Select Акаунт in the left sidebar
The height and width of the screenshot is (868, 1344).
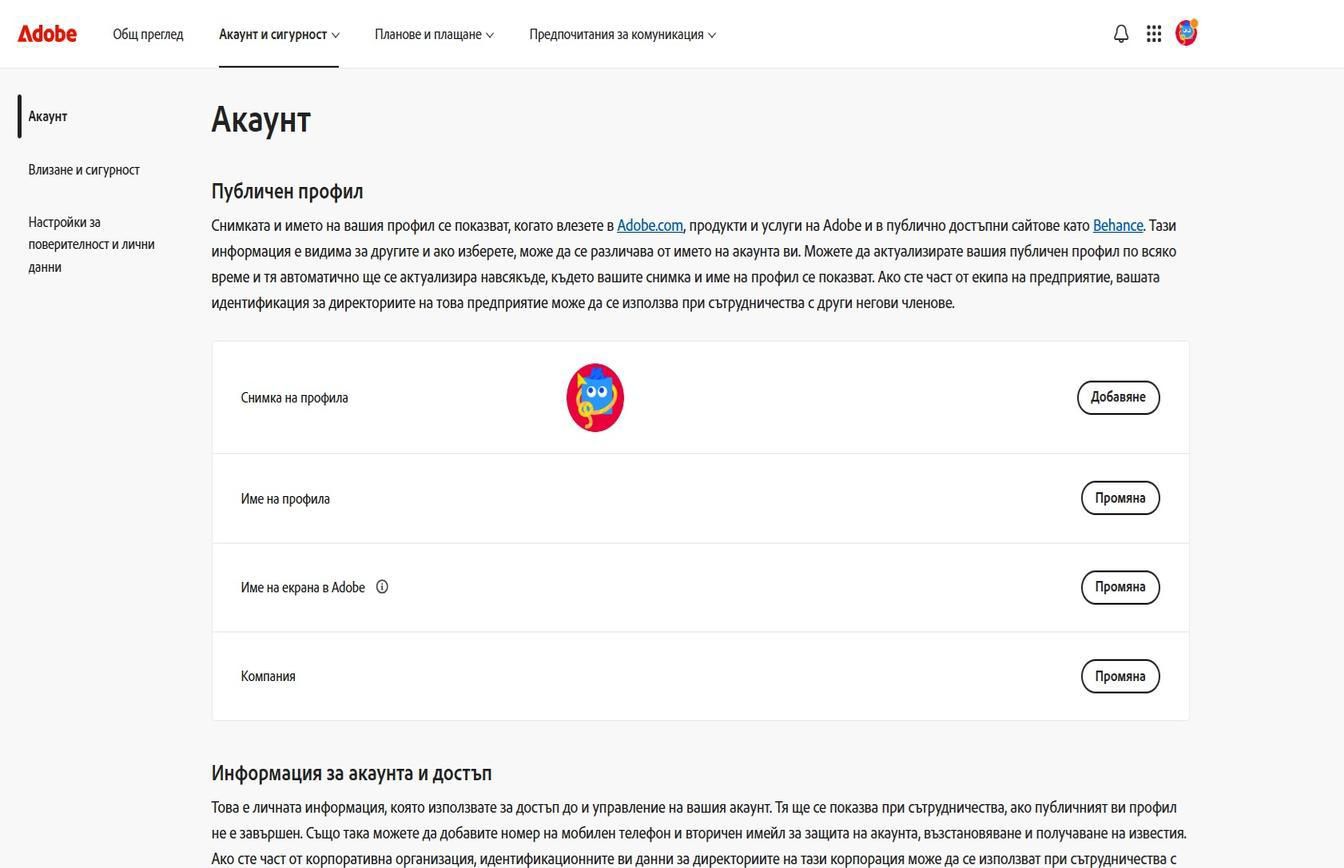[x=47, y=116]
